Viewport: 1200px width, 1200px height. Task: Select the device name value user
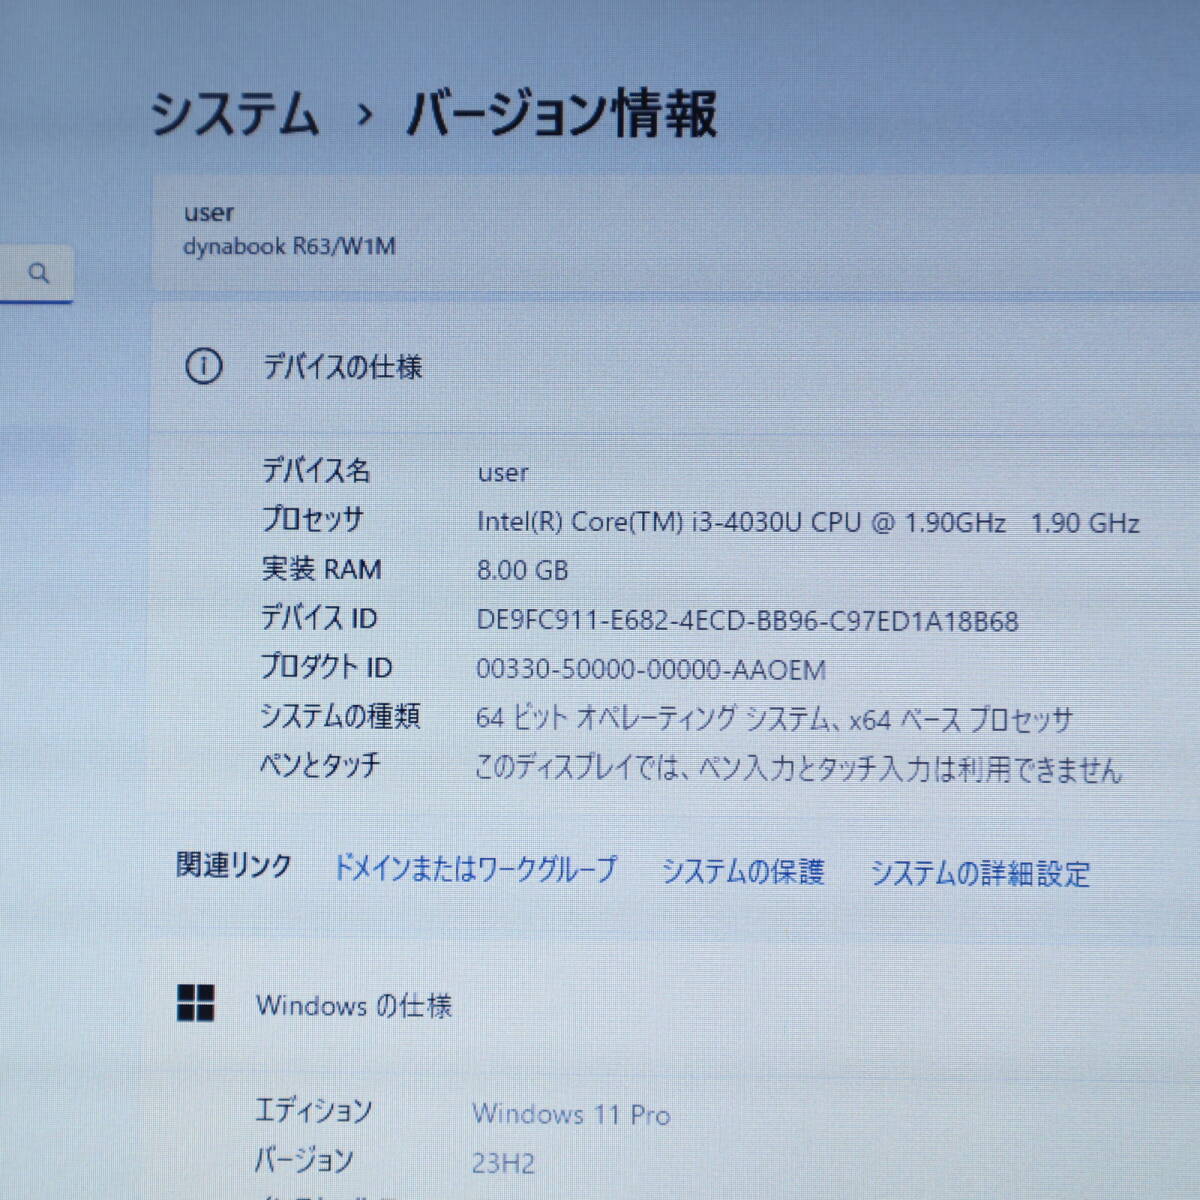(503, 473)
